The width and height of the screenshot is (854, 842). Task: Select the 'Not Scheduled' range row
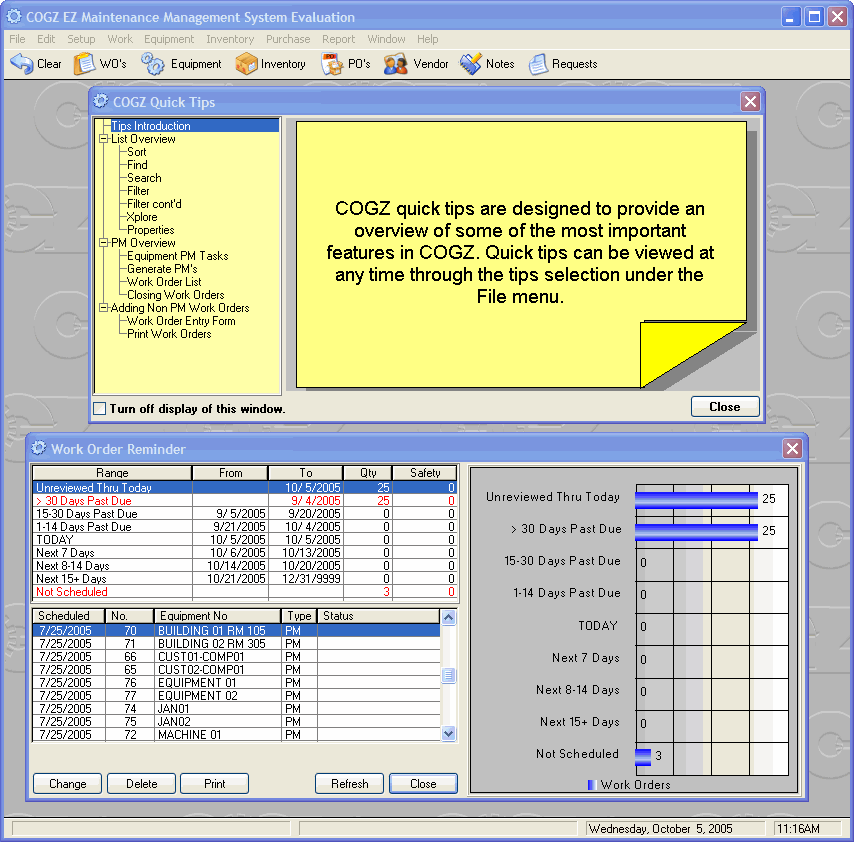(244, 591)
